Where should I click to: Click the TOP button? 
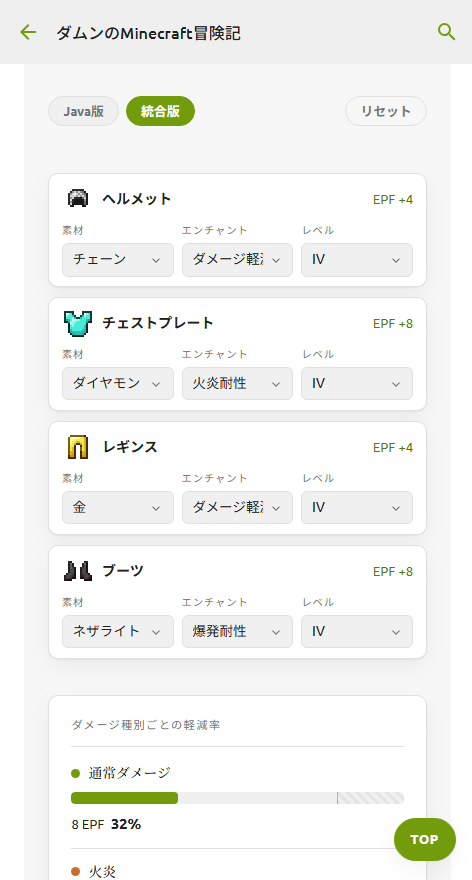click(x=425, y=840)
